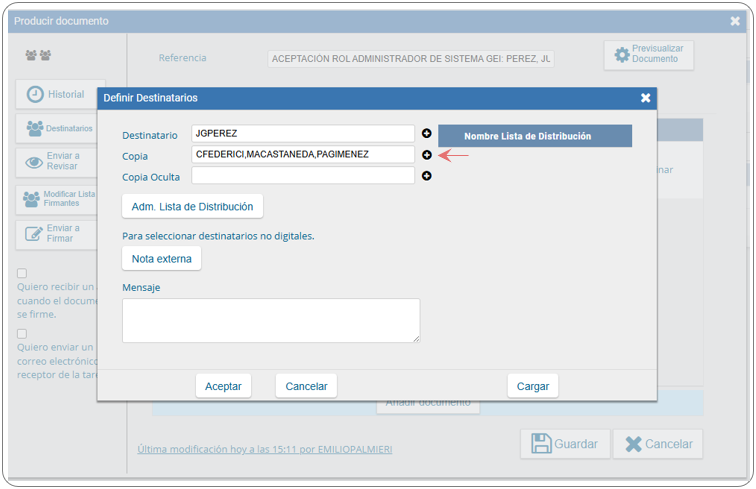Click into the Mensaje text area
Screen dimensions: 756x489
(271, 320)
